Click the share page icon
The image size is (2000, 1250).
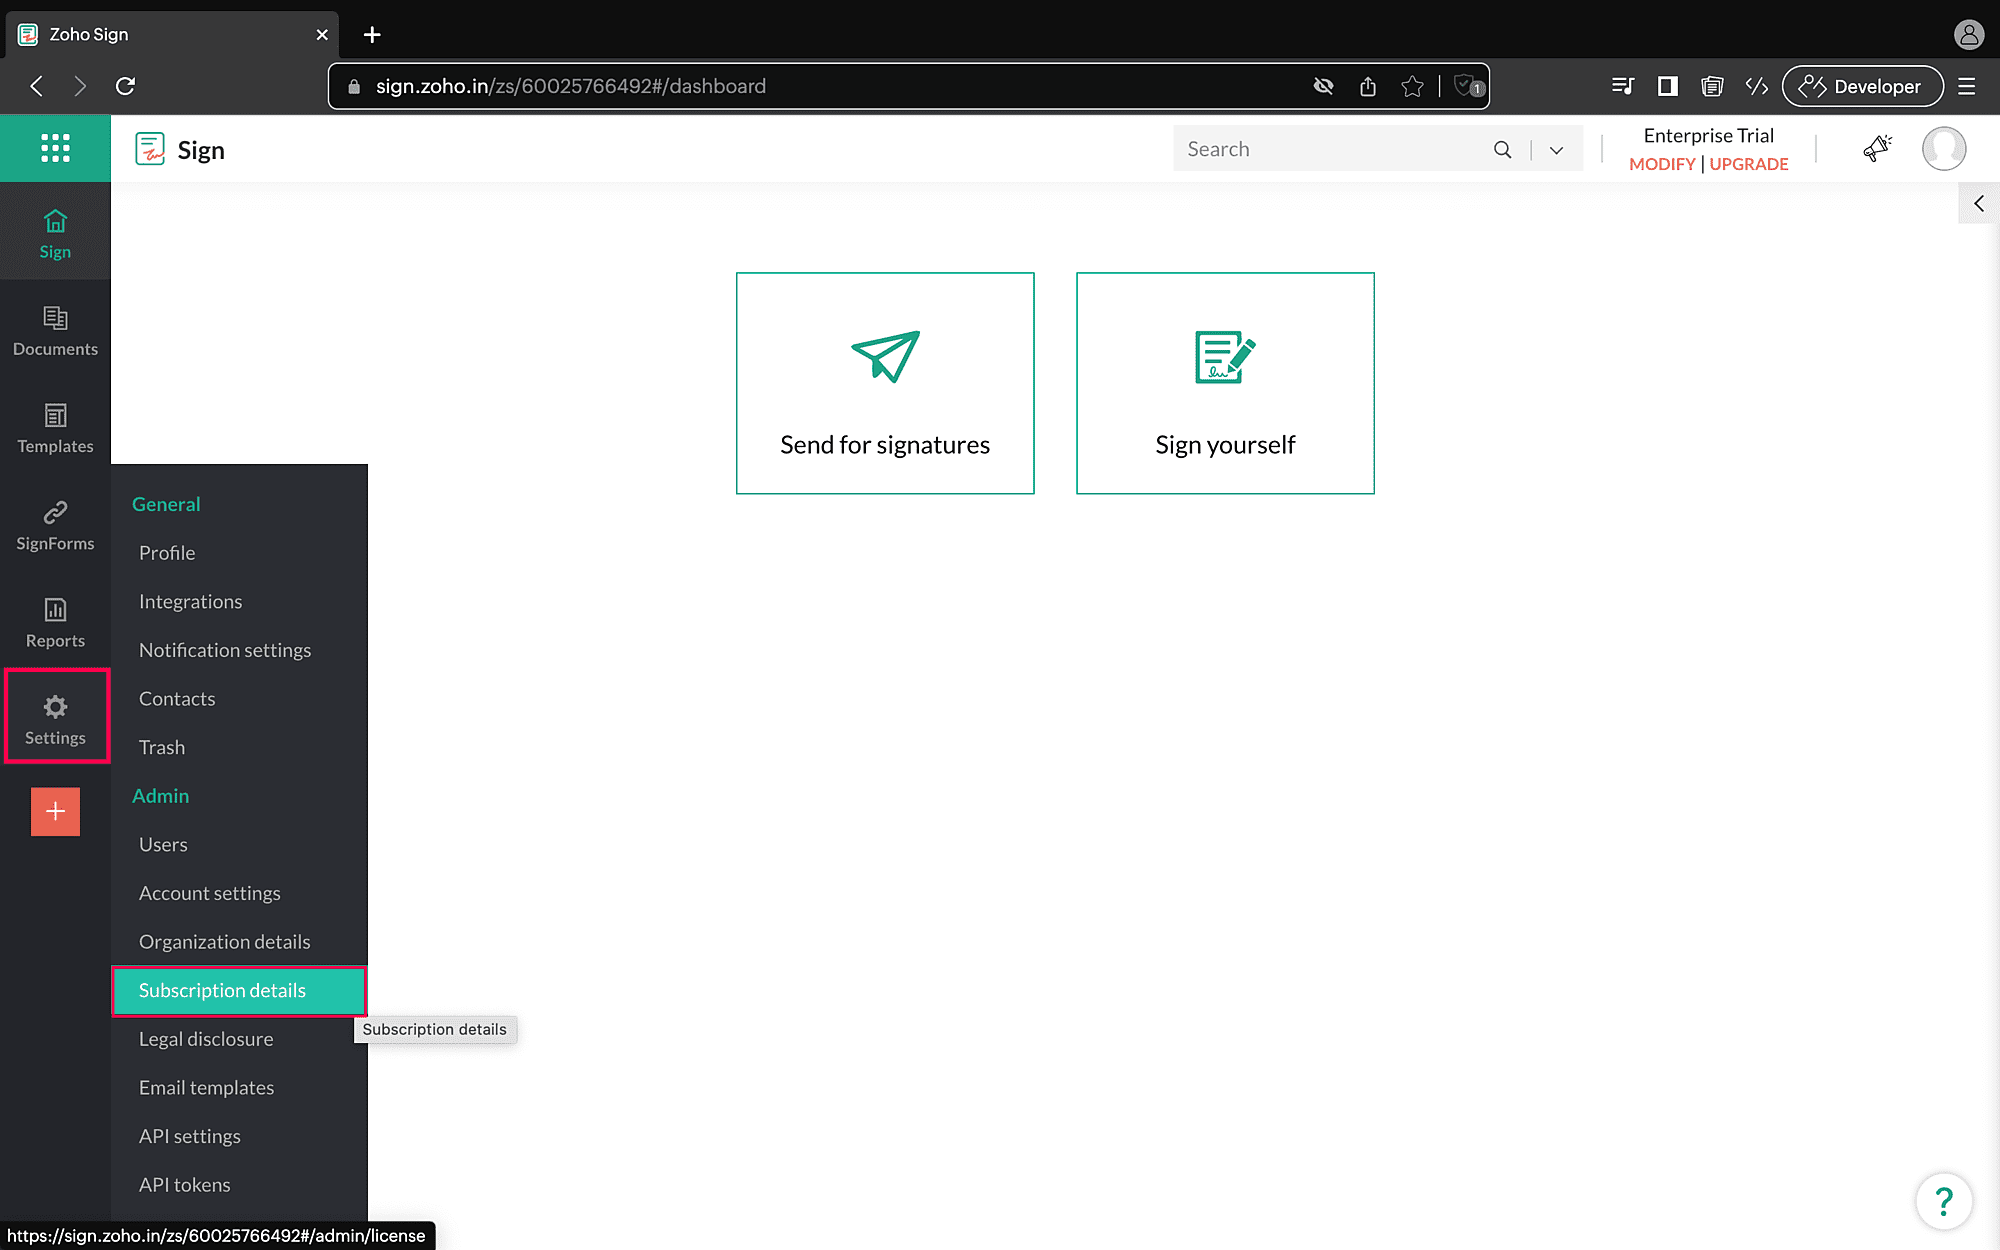pos(1368,86)
